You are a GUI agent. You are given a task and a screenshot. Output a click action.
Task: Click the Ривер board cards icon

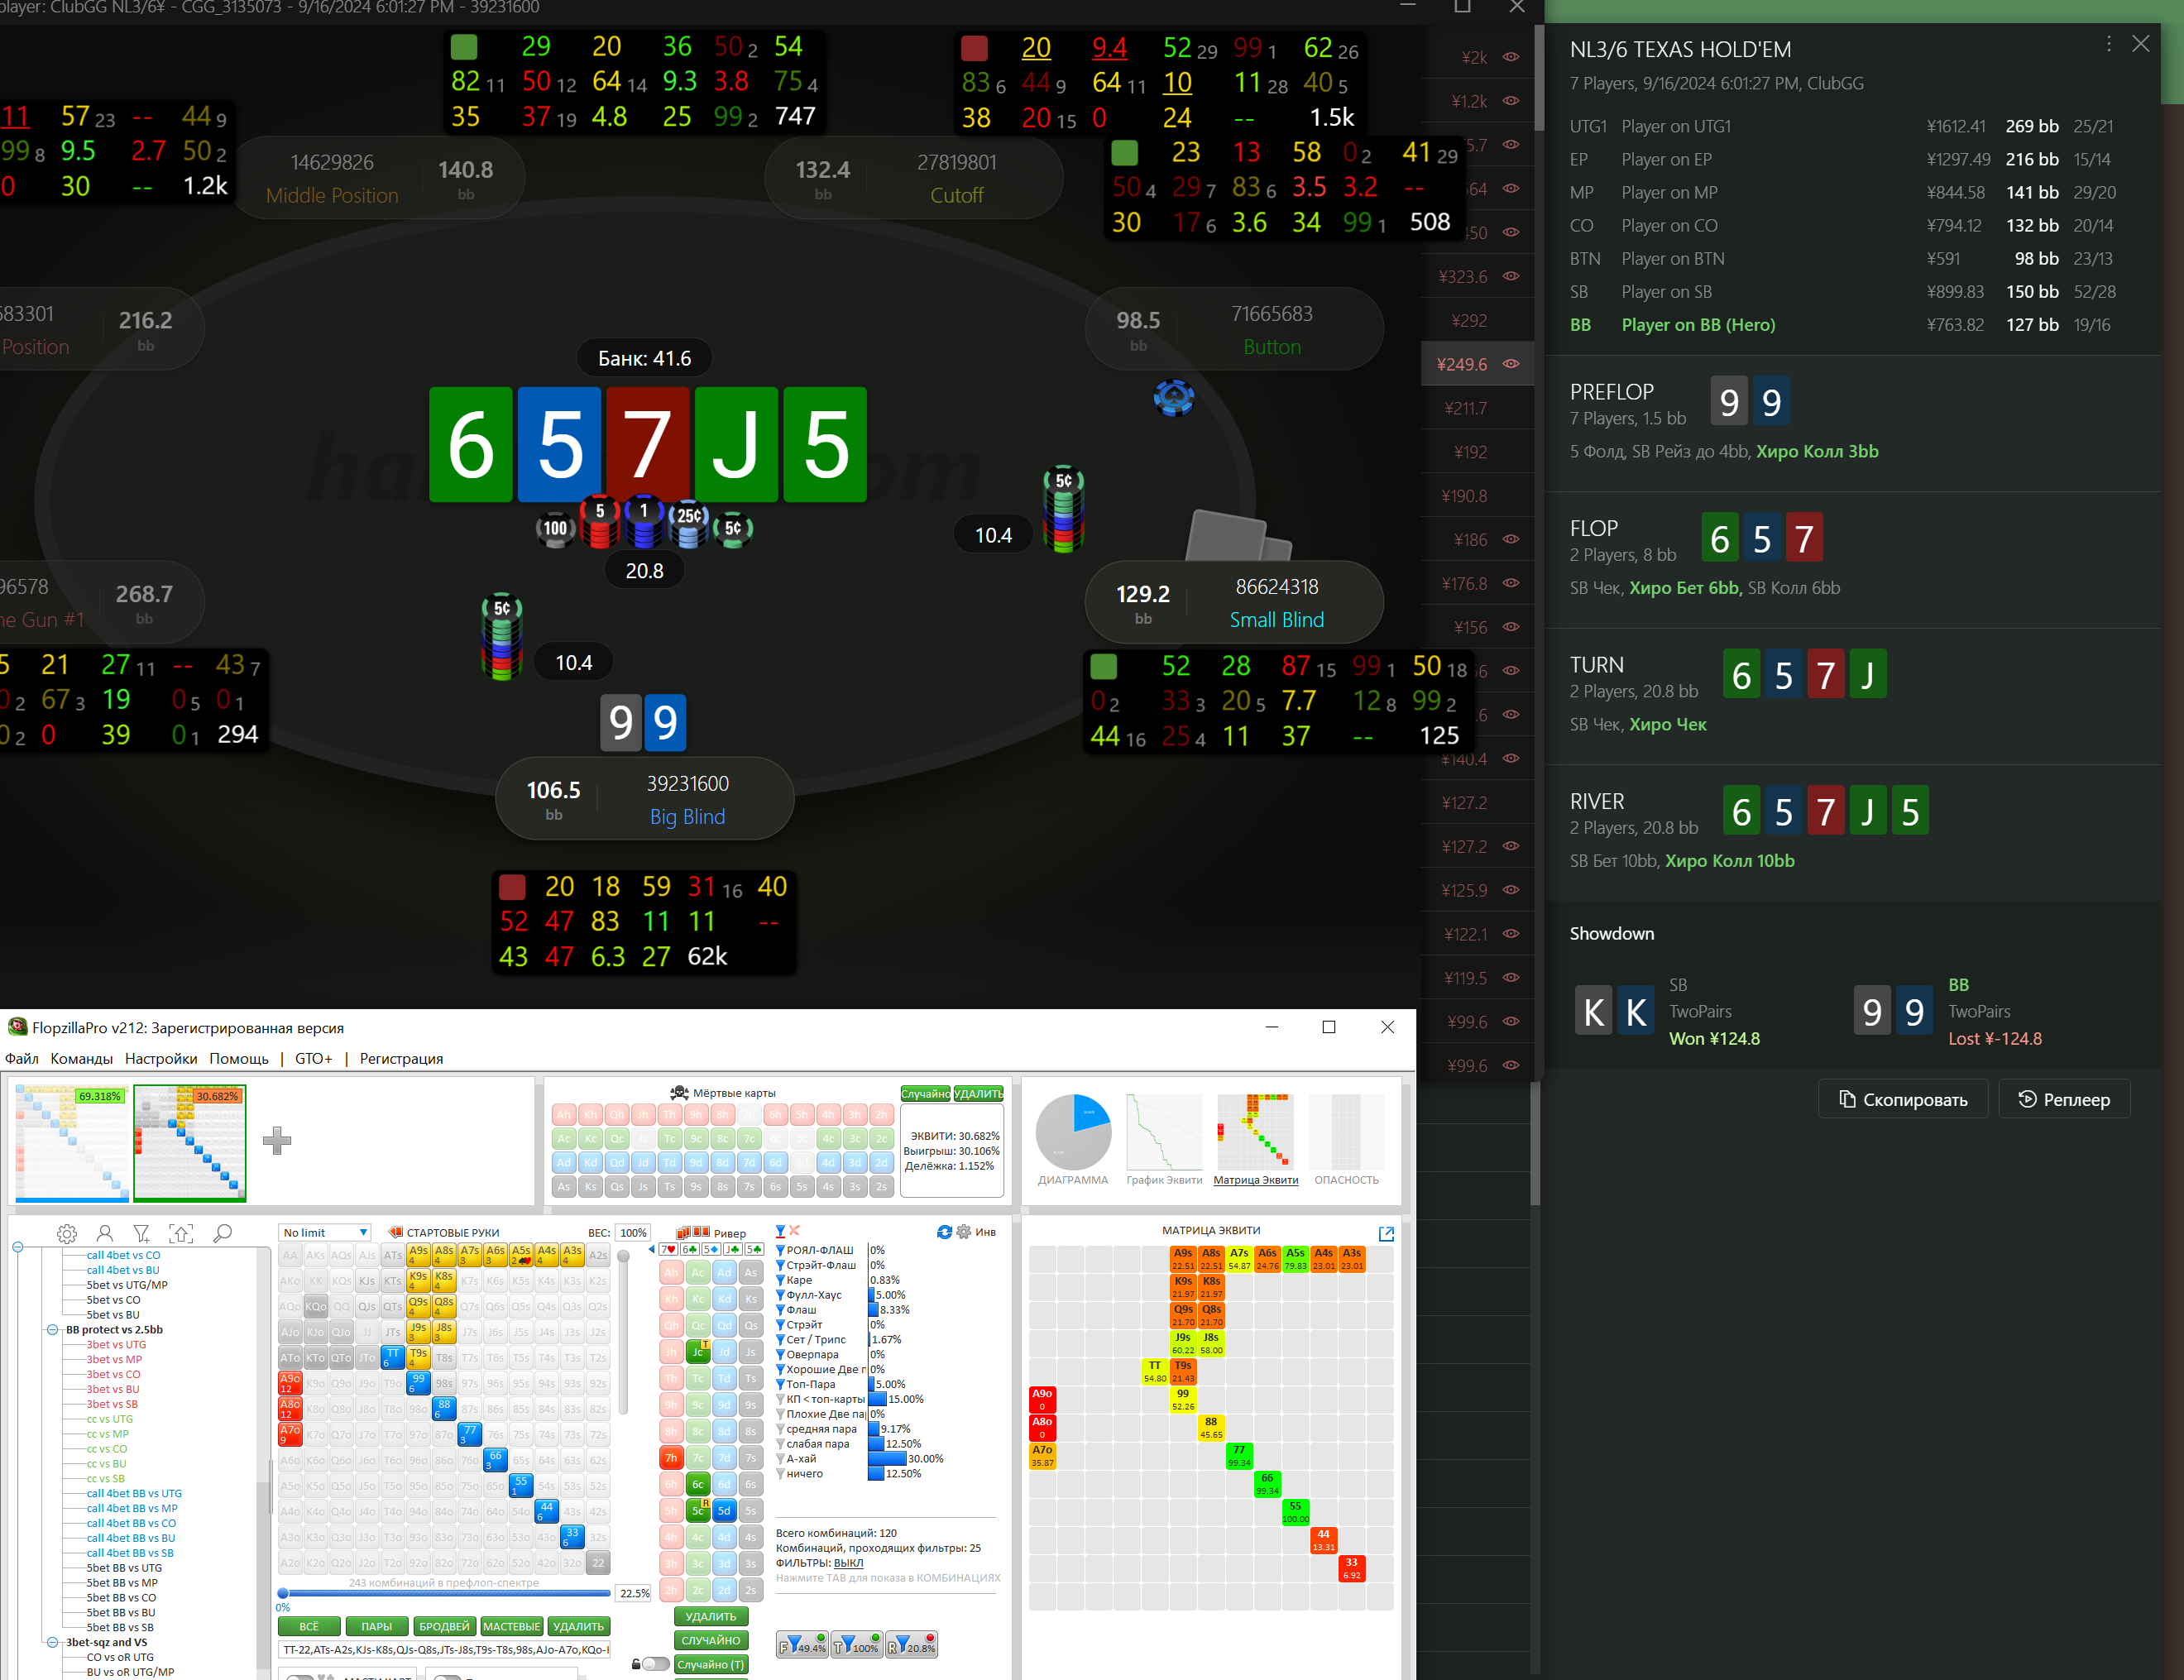pos(693,1233)
